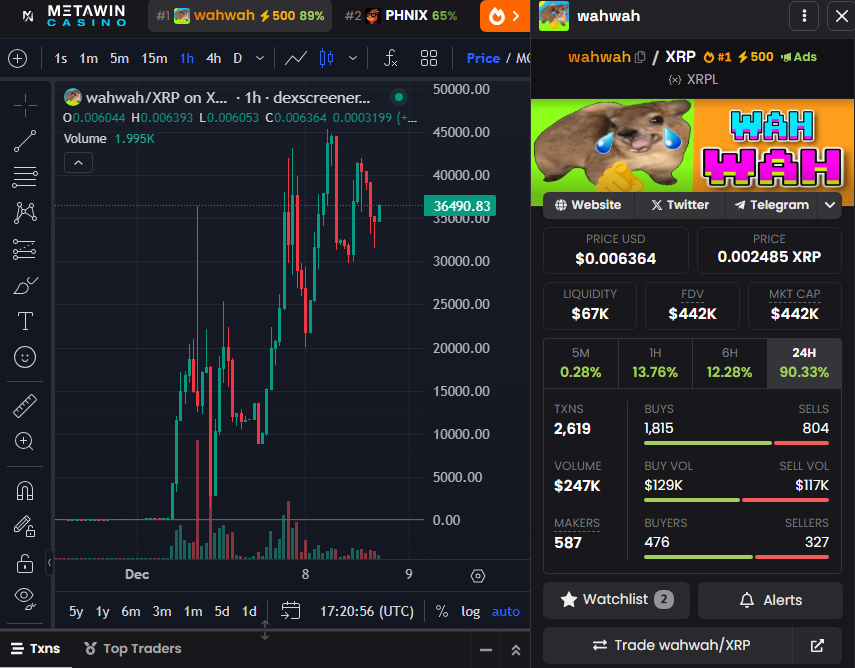Activate the zoom in tool
The image size is (855, 668).
(x=25, y=441)
